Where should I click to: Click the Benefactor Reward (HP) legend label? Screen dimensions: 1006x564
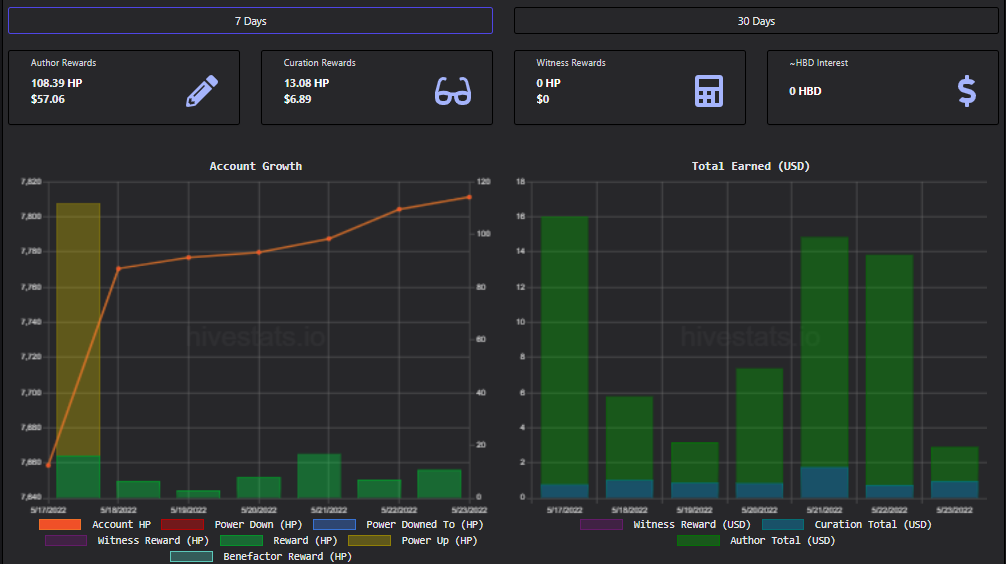point(287,556)
